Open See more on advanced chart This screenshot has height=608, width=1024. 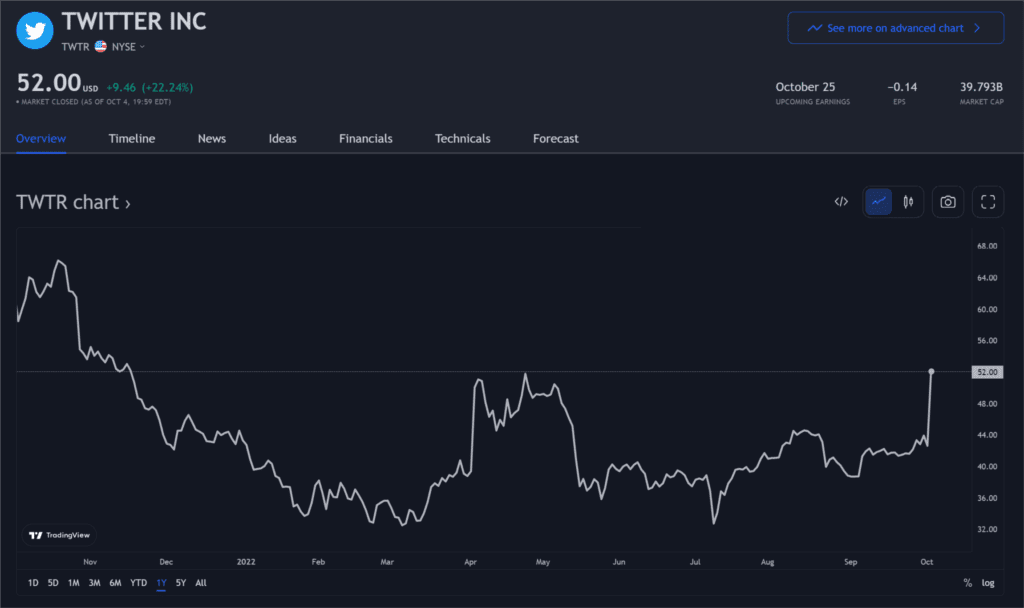[895, 28]
